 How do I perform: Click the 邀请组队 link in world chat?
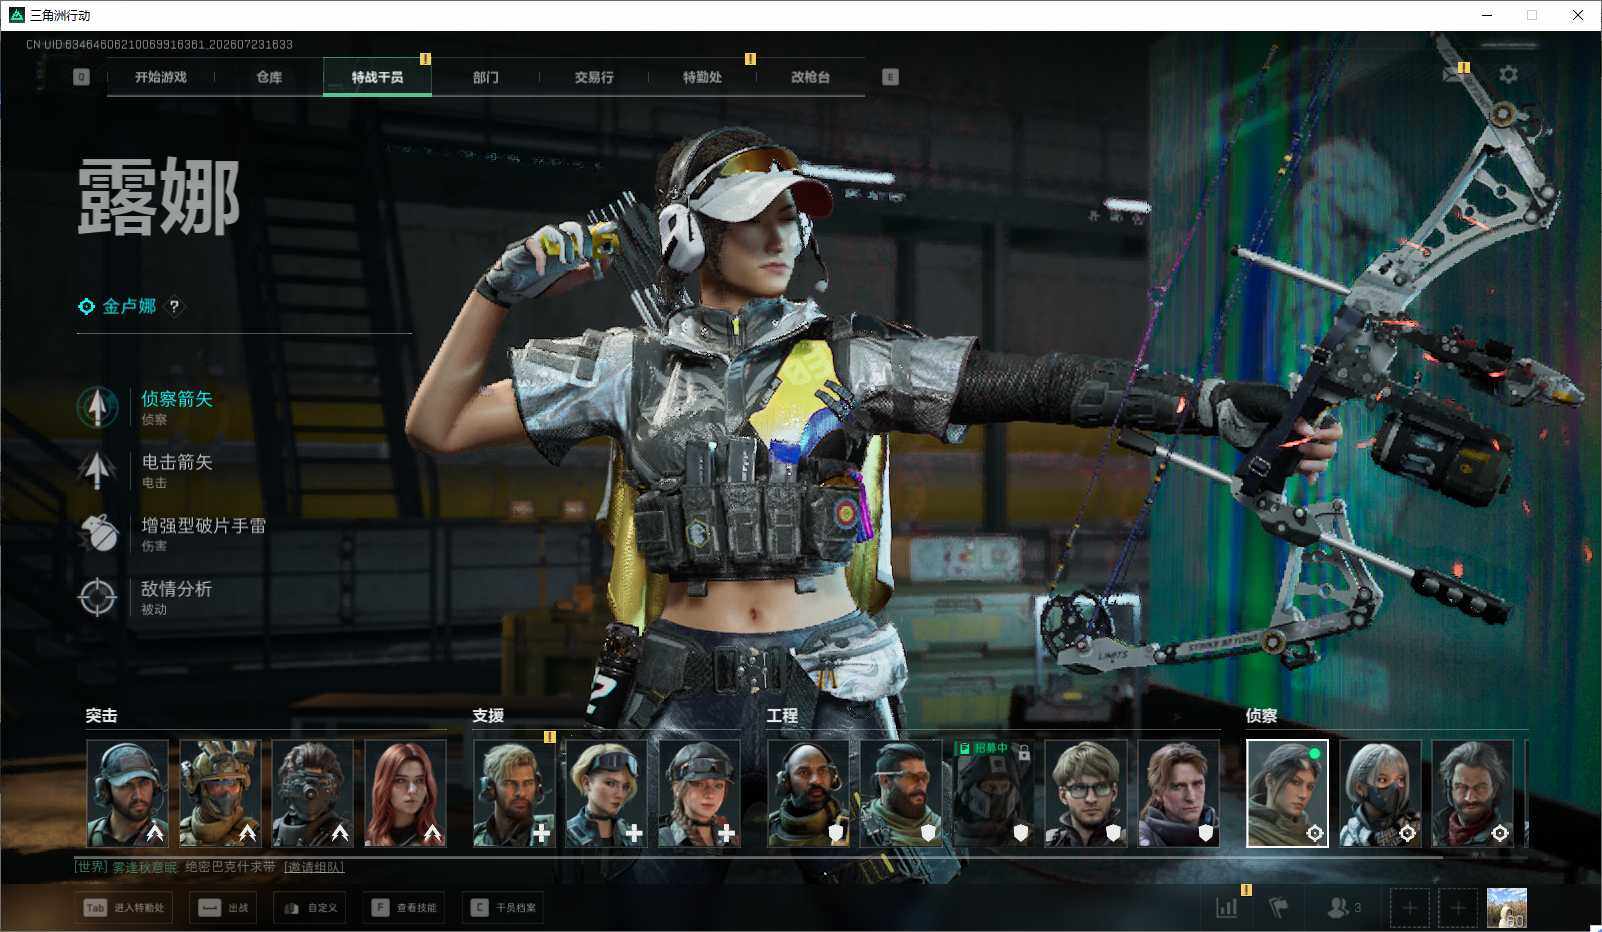314,867
